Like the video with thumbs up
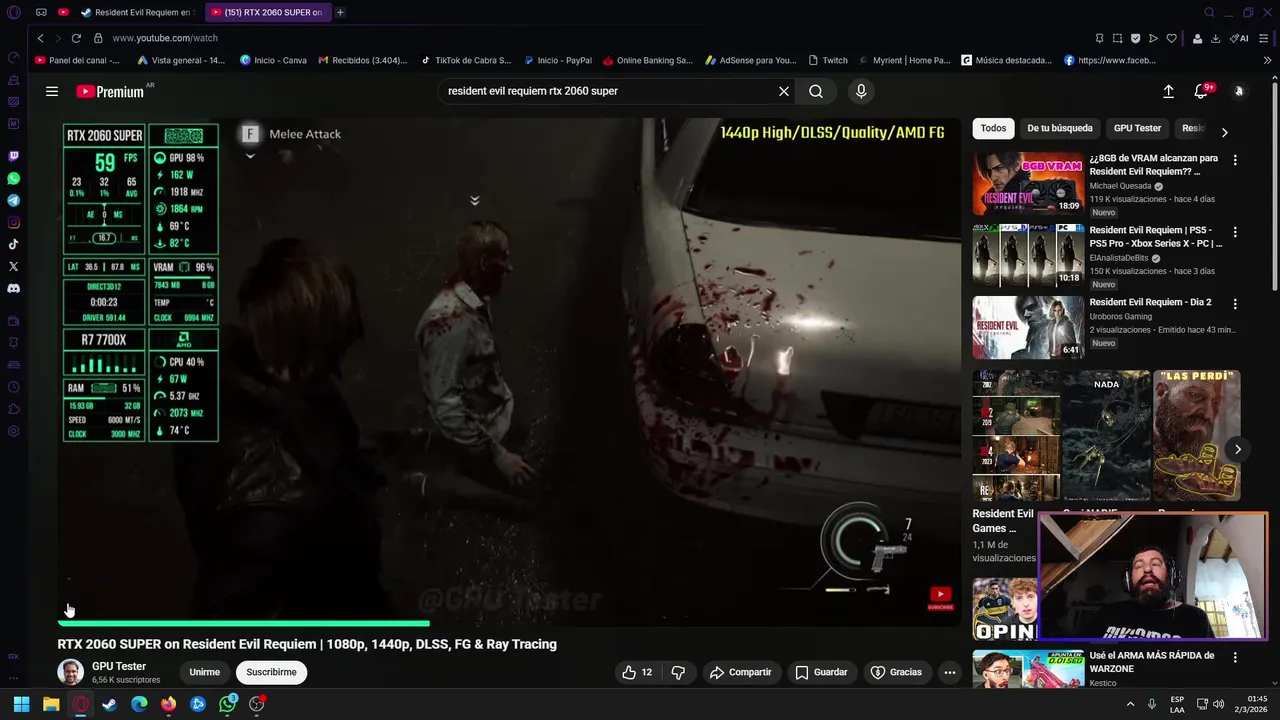This screenshot has width=1280, height=720. coord(637,672)
